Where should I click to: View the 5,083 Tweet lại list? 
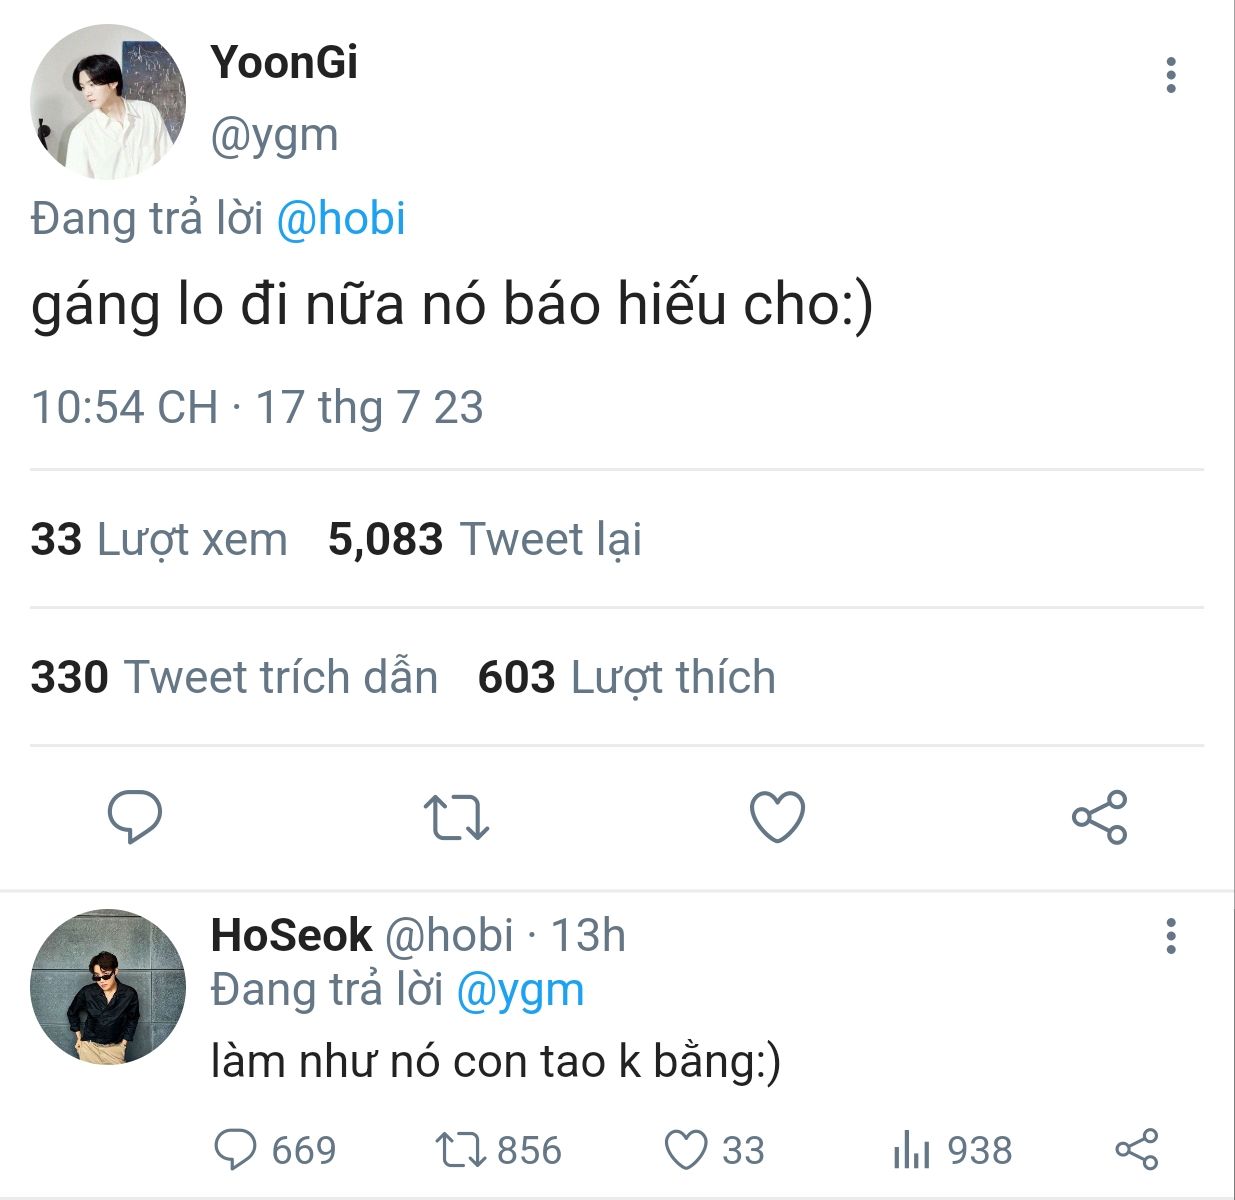[485, 540]
